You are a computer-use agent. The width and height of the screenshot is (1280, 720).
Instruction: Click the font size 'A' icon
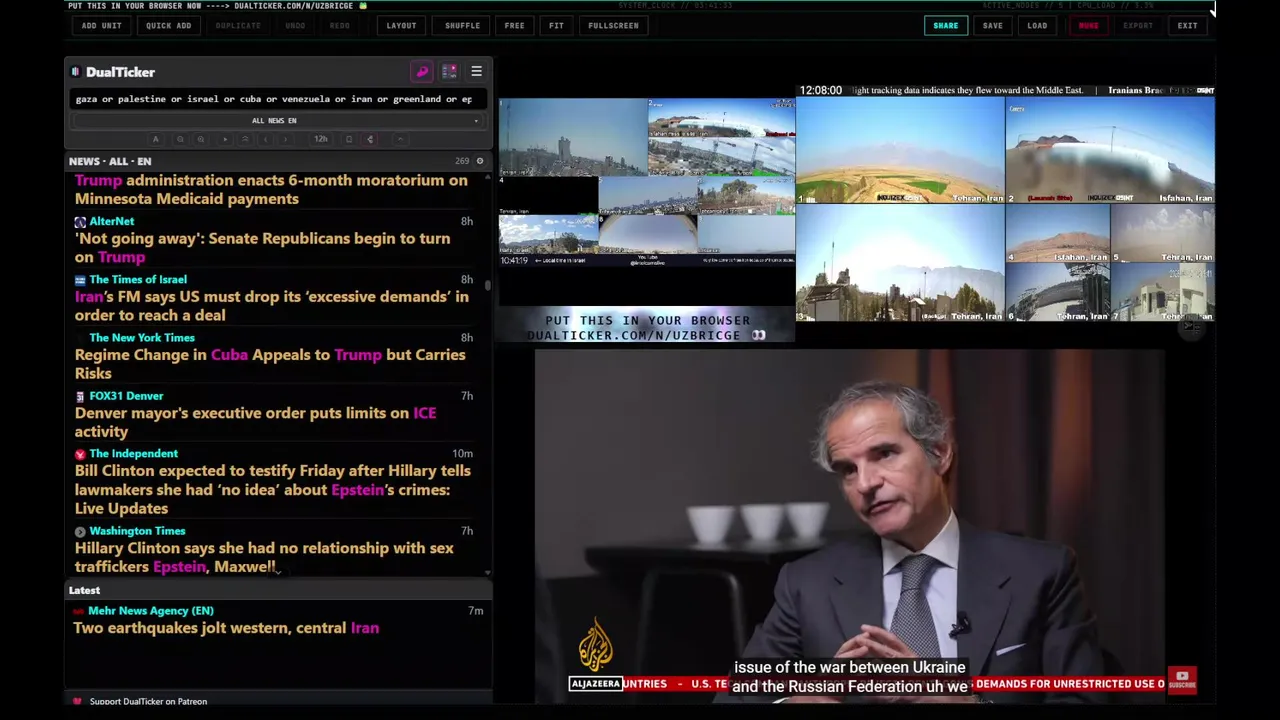coord(155,139)
